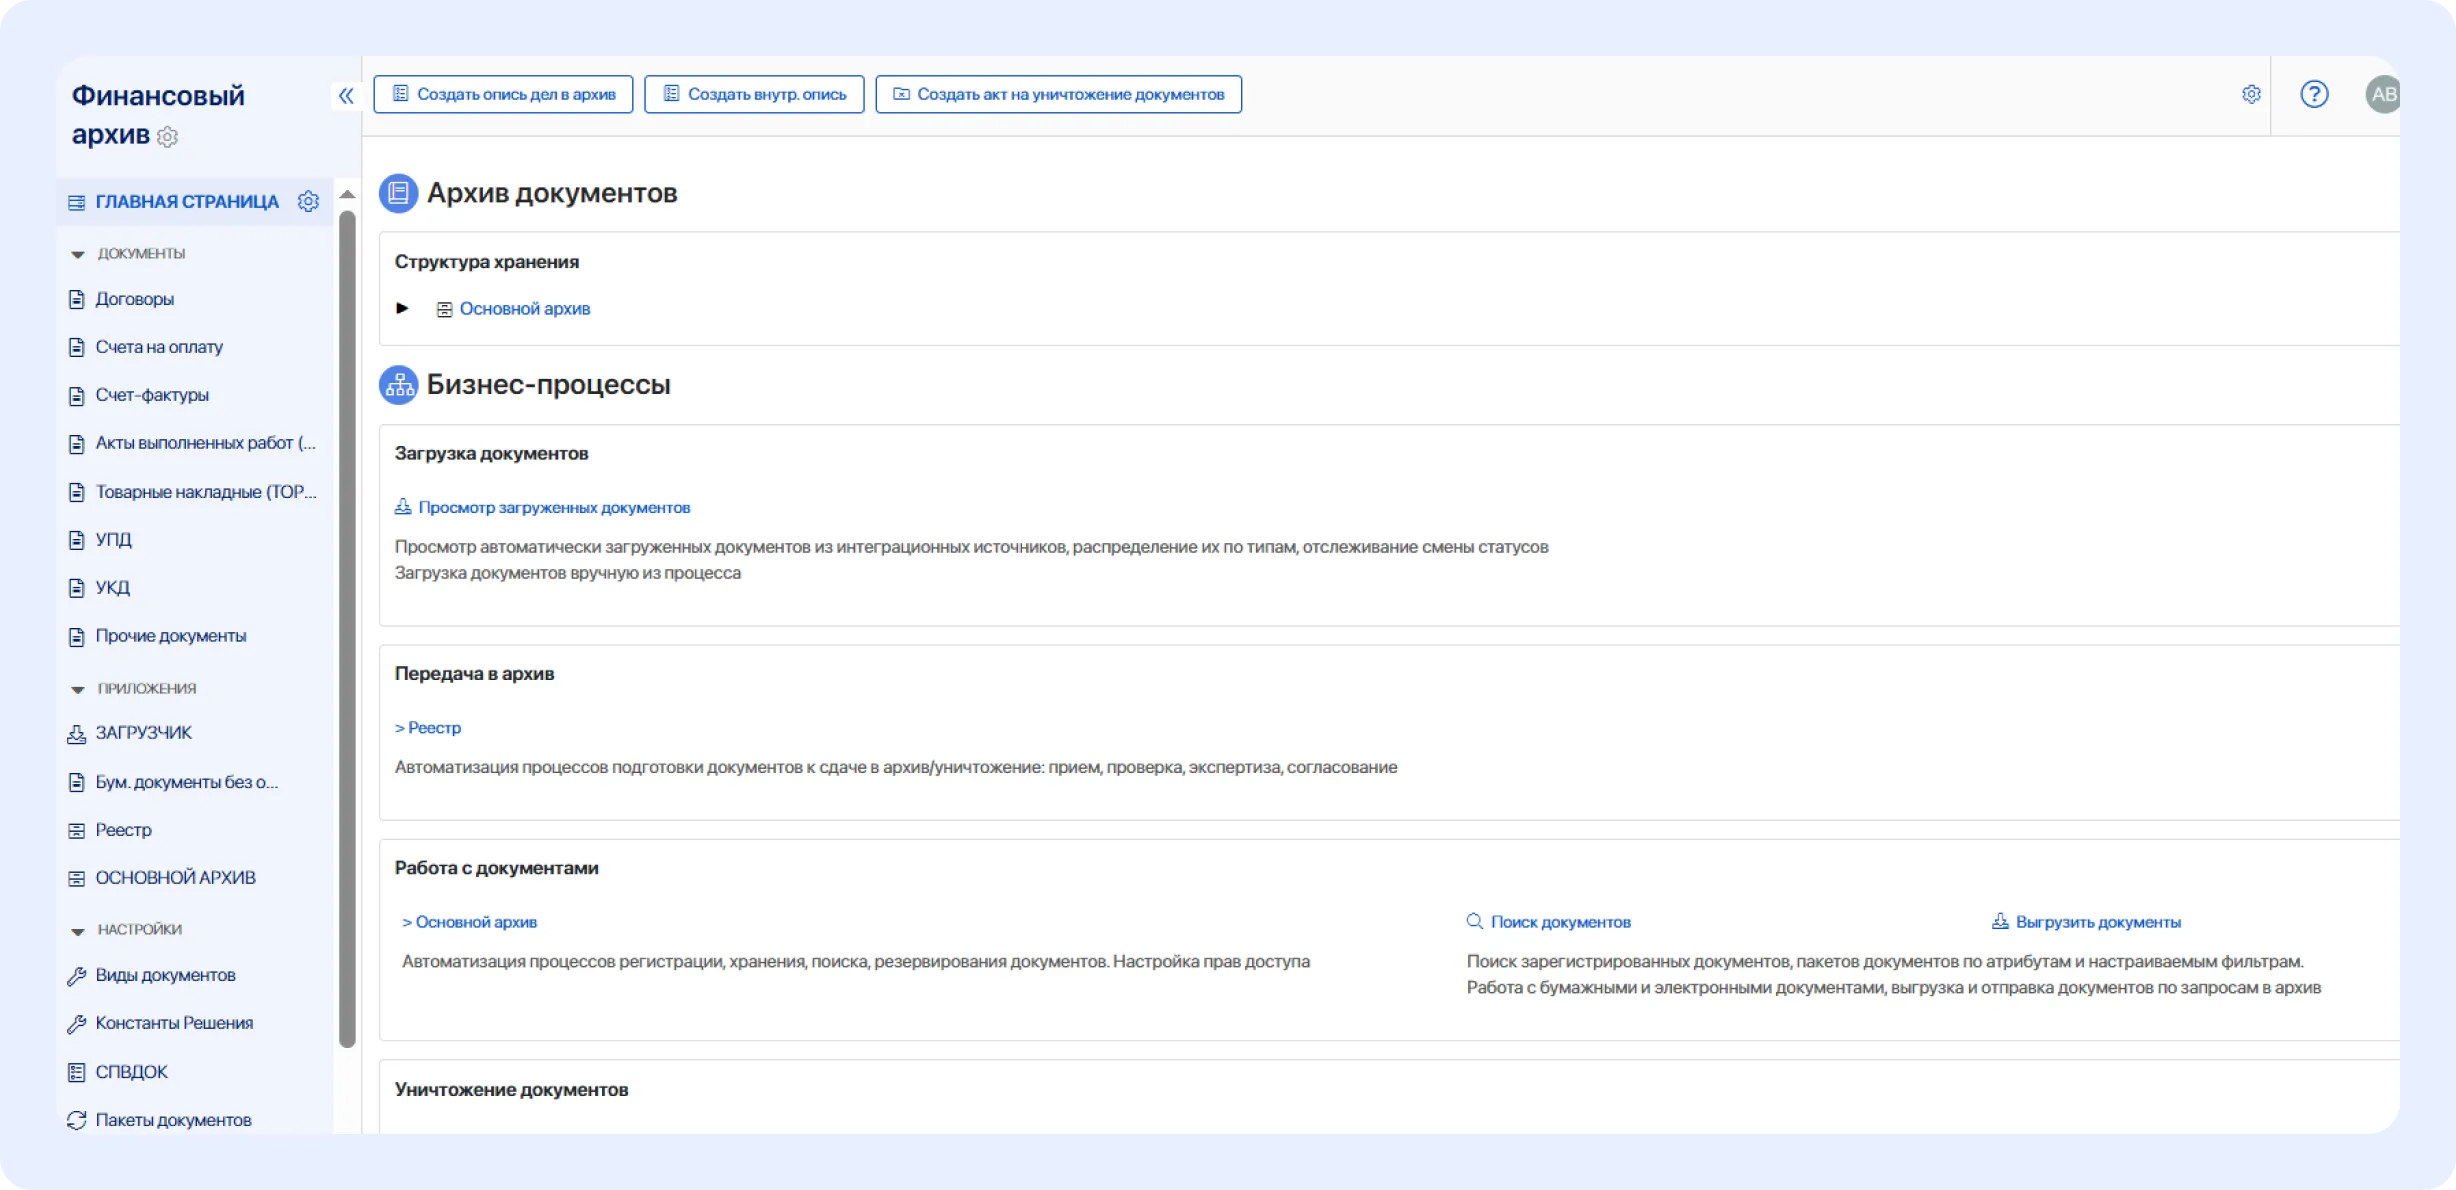Select Счет-фактуры sidebar item
2456x1190 pixels.
point(152,395)
